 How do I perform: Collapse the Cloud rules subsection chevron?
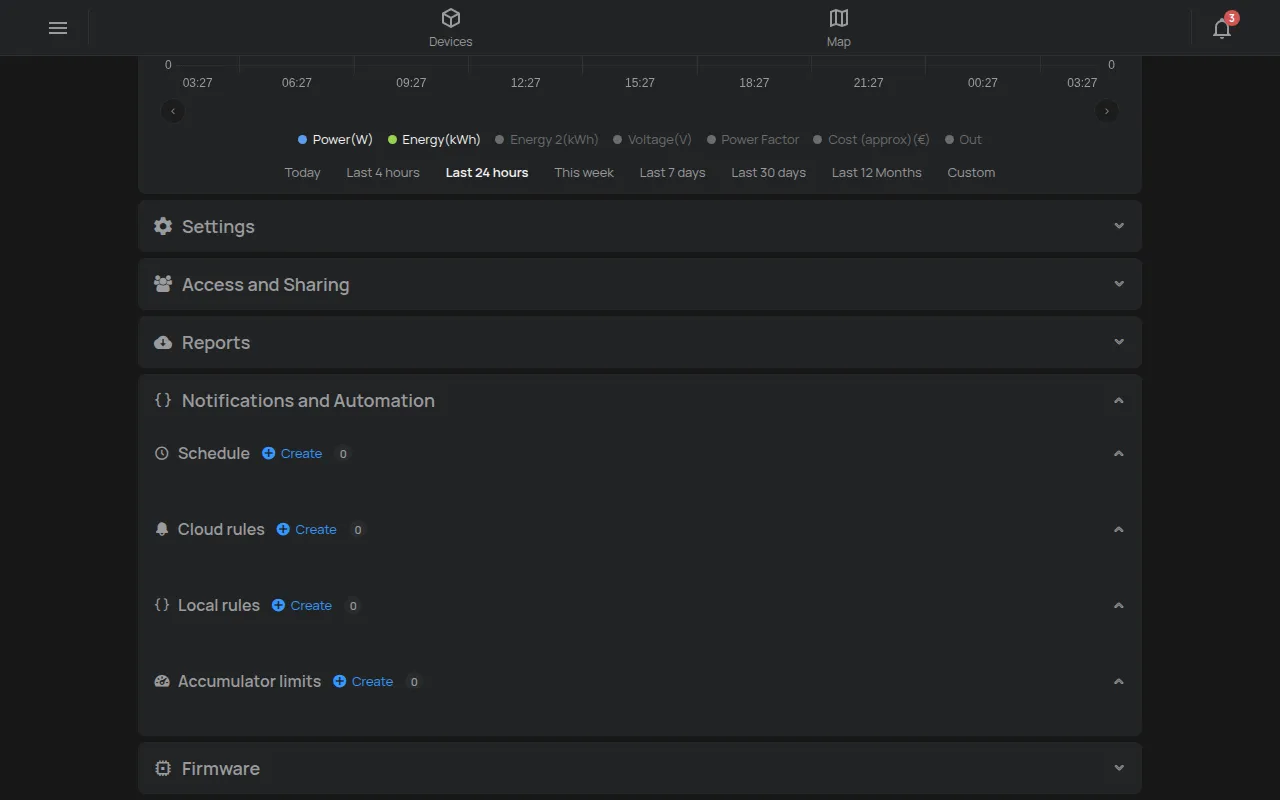tap(1119, 530)
